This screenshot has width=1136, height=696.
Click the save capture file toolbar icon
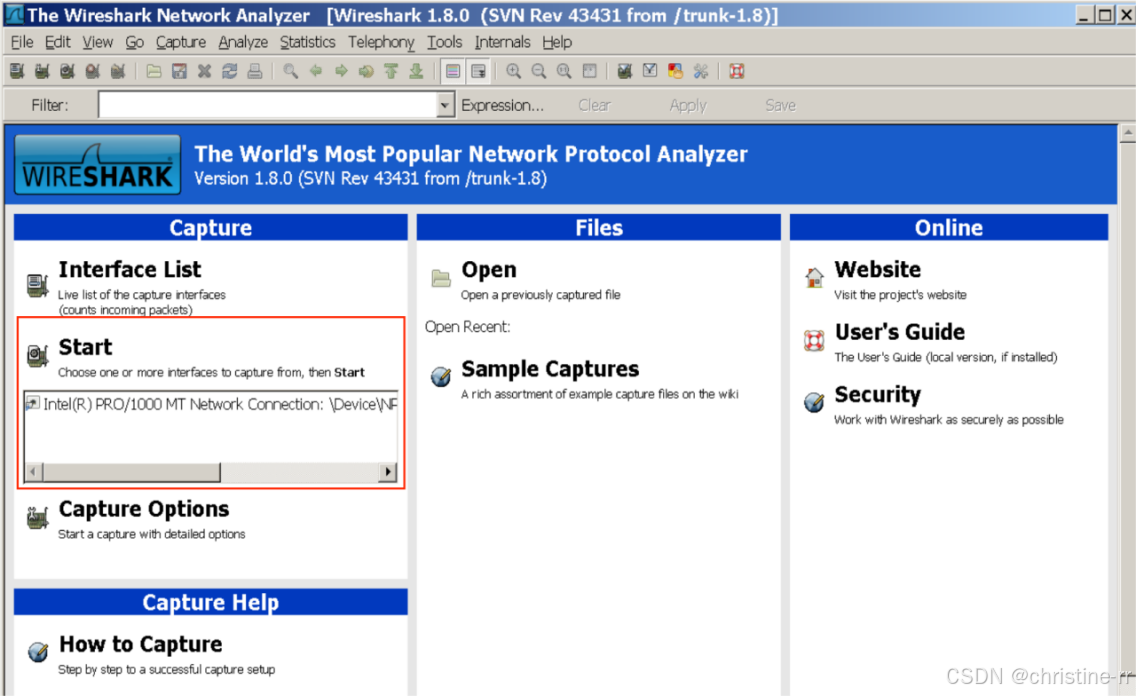[x=179, y=71]
